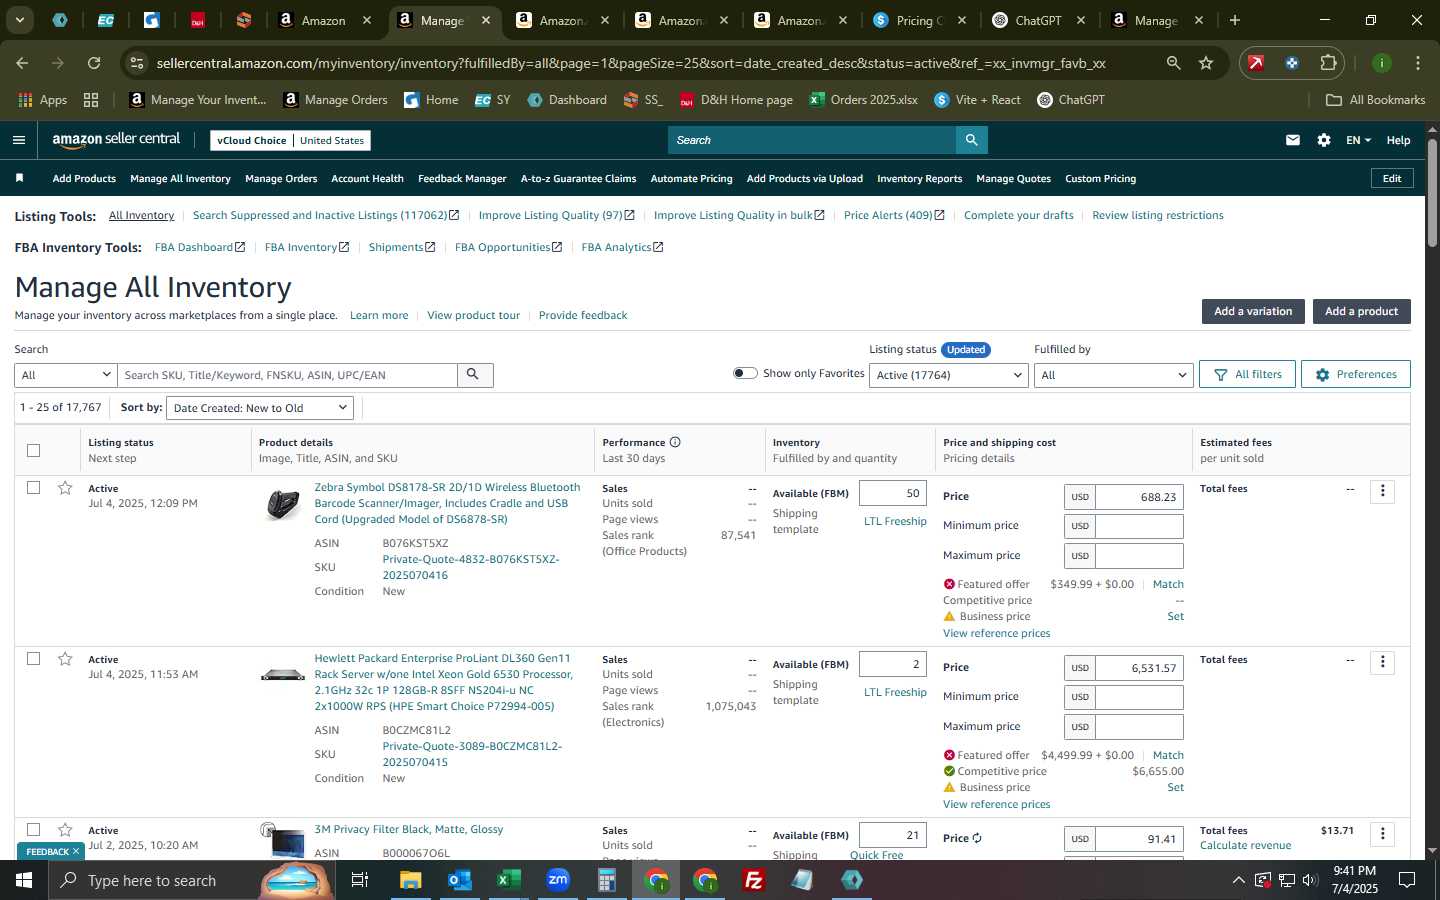Open the browser extensions puzzle icon
This screenshot has height=900, width=1440.
(x=1328, y=63)
